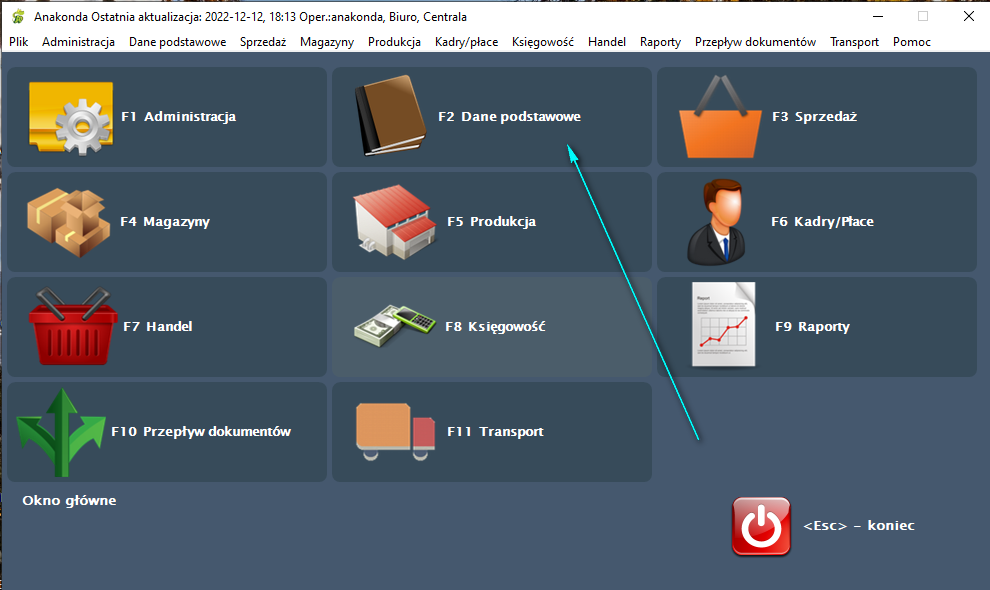Open the Transport menu in menu bar
990x590 pixels.
854,42
